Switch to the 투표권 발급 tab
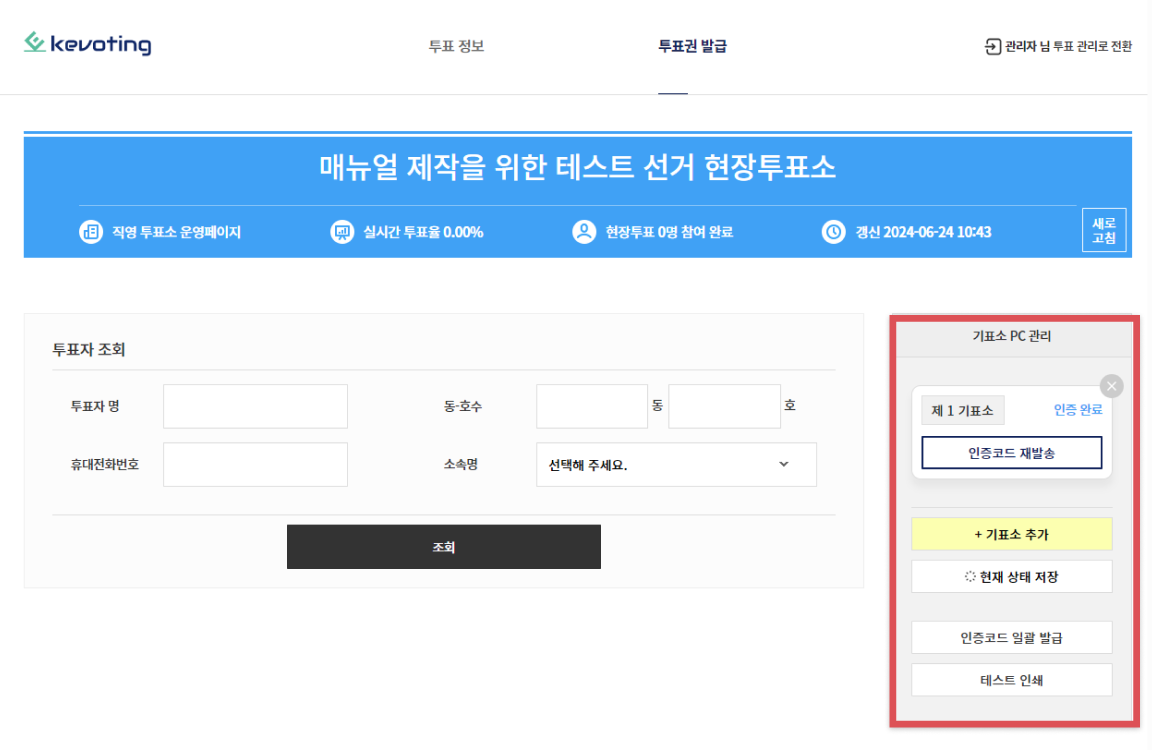This screenshot has height=750, width=1152. click(x=692, y=46)
